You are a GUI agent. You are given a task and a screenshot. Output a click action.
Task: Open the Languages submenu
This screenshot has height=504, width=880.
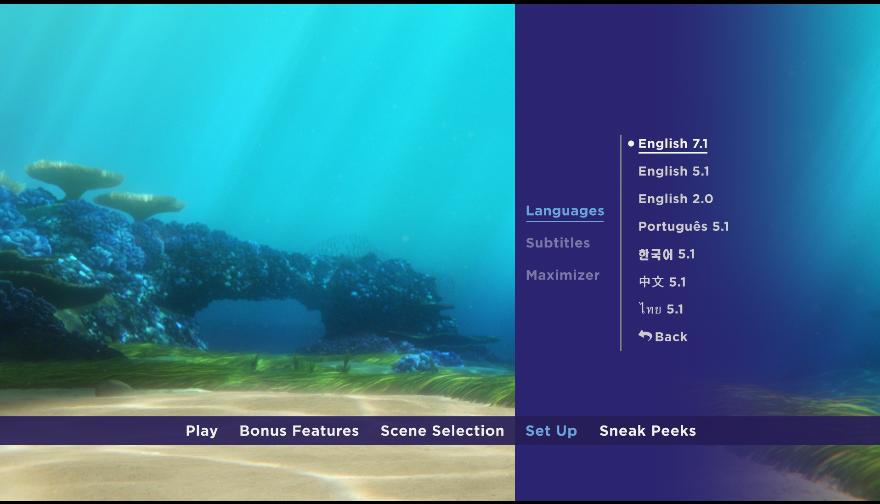tap(565, 211)
